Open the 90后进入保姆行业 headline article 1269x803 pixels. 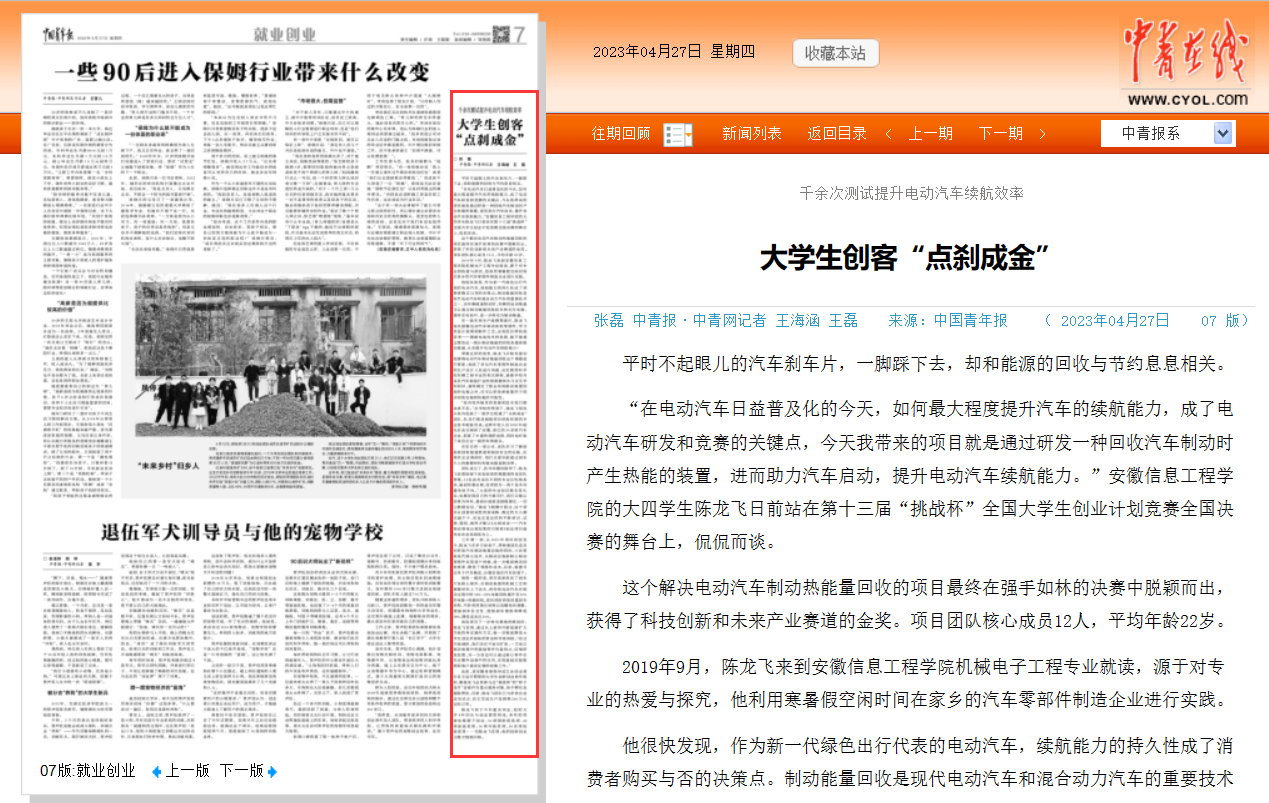coord(240,72)
